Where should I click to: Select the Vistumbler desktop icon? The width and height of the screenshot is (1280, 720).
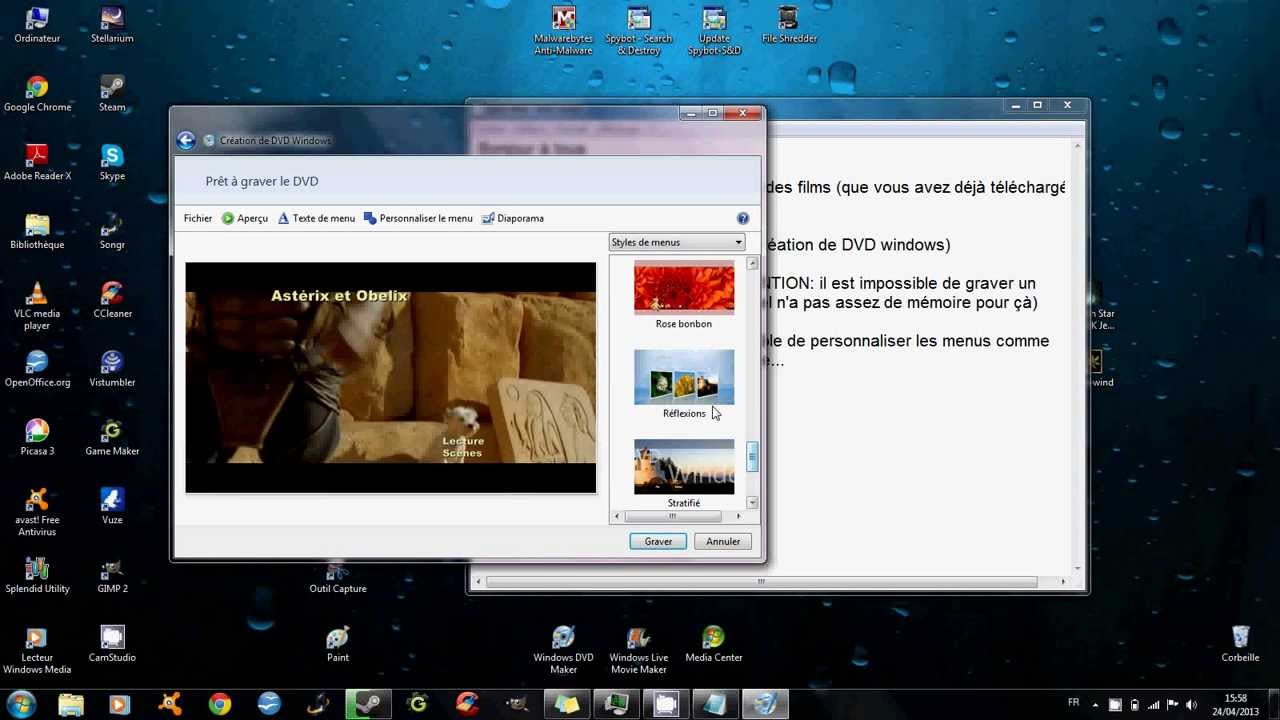pos(112,369)
